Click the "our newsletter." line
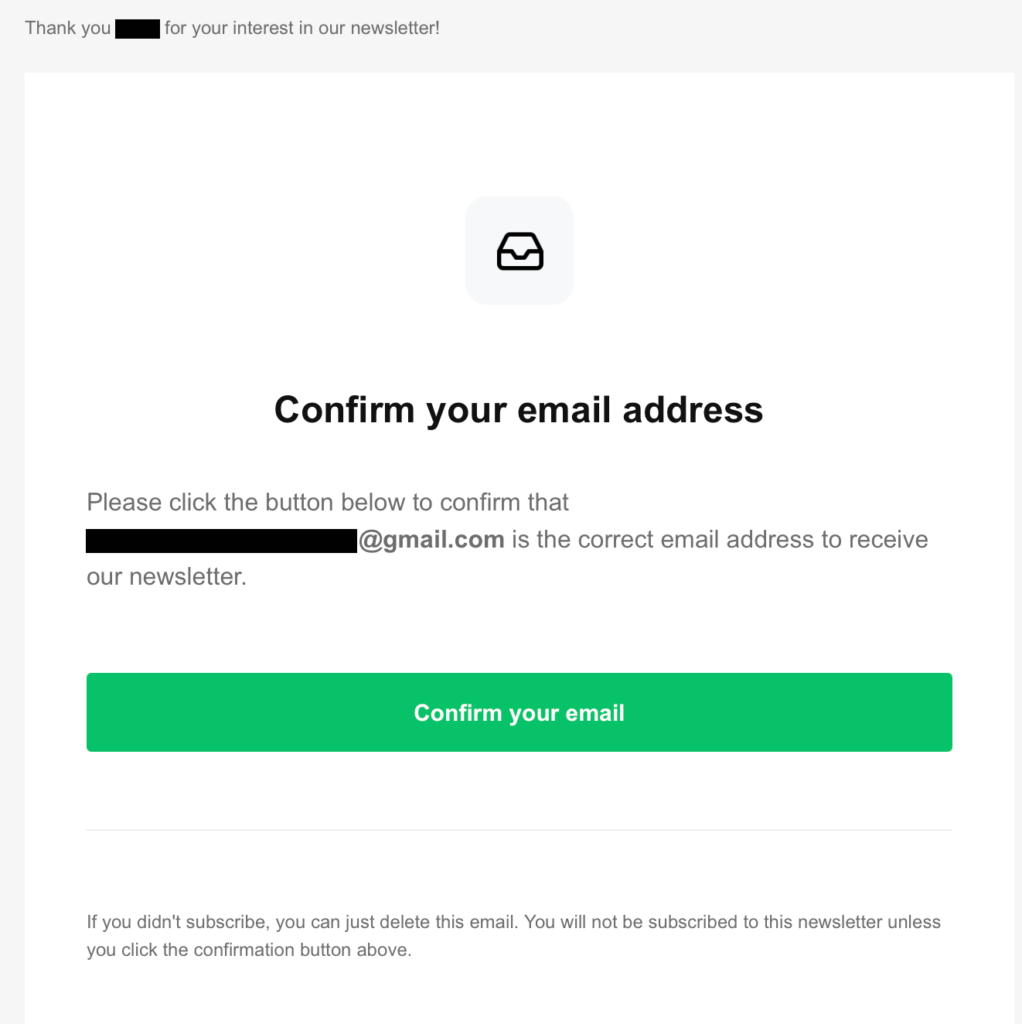 click(x=166, y=577)
